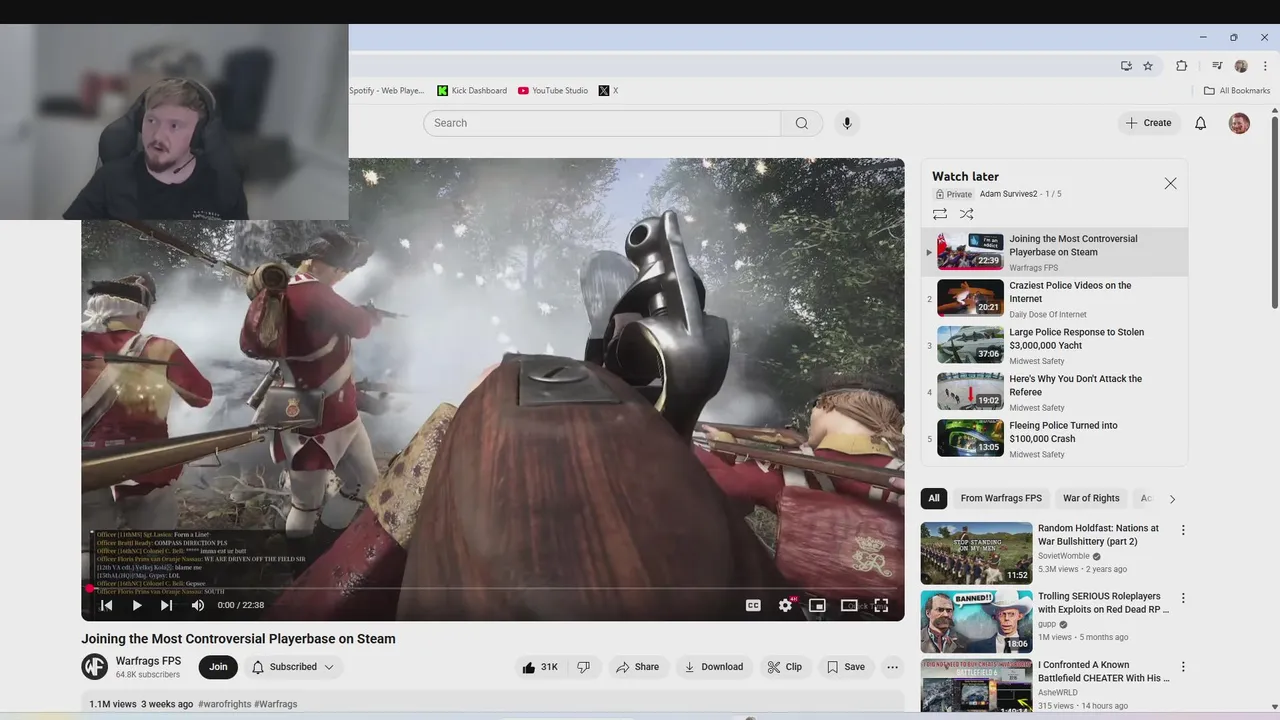Open YouTube notifications bell
This screenshot has height=720, width=1280.
pyautogui.click(x=1201, y=123)
